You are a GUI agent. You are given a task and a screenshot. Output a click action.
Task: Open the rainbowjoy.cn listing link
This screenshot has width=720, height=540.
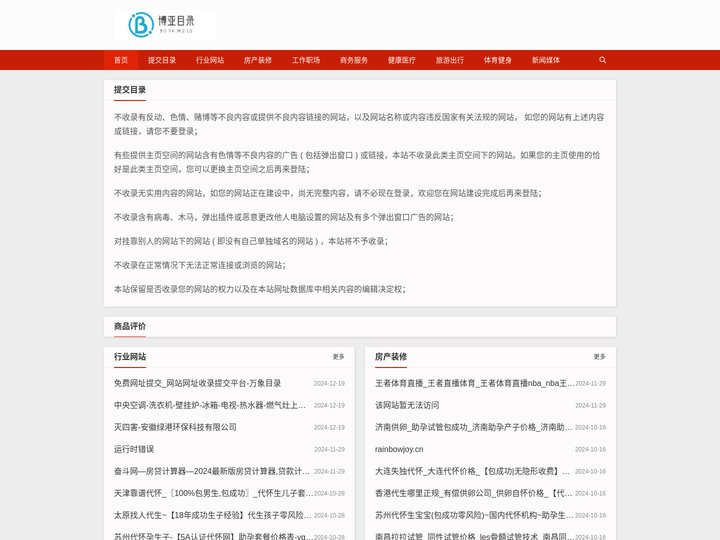point(399,449)
